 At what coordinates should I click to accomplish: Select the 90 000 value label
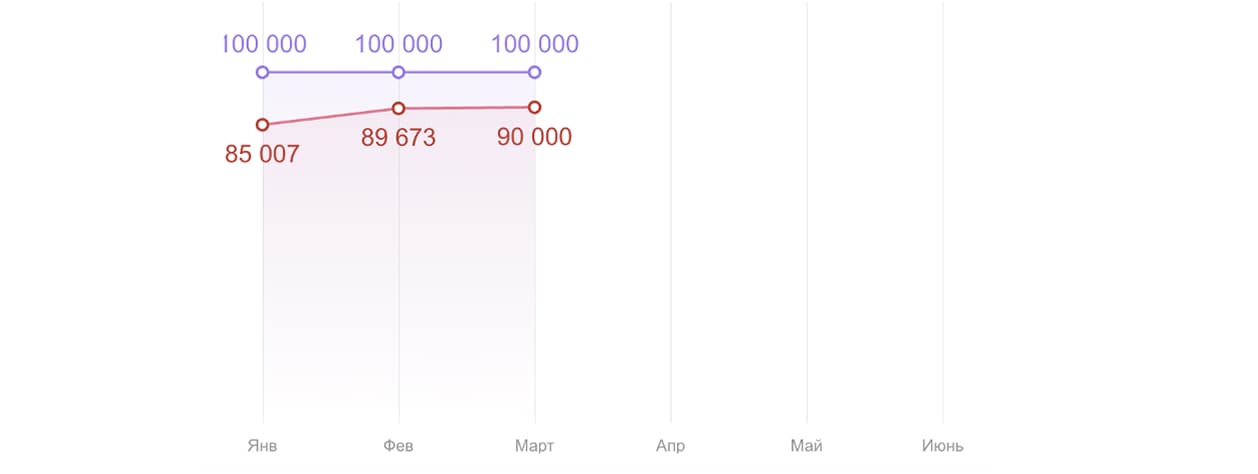(x=534, y=137)
